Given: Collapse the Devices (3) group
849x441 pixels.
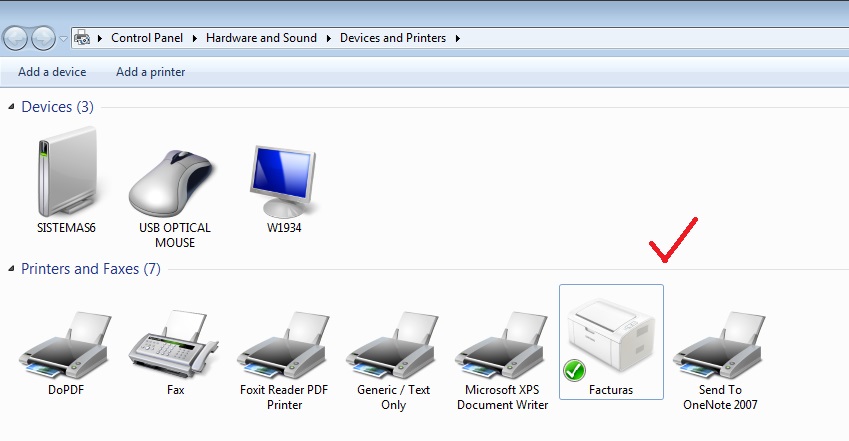Looking at the screenshot, I should (x=11, y=107).
